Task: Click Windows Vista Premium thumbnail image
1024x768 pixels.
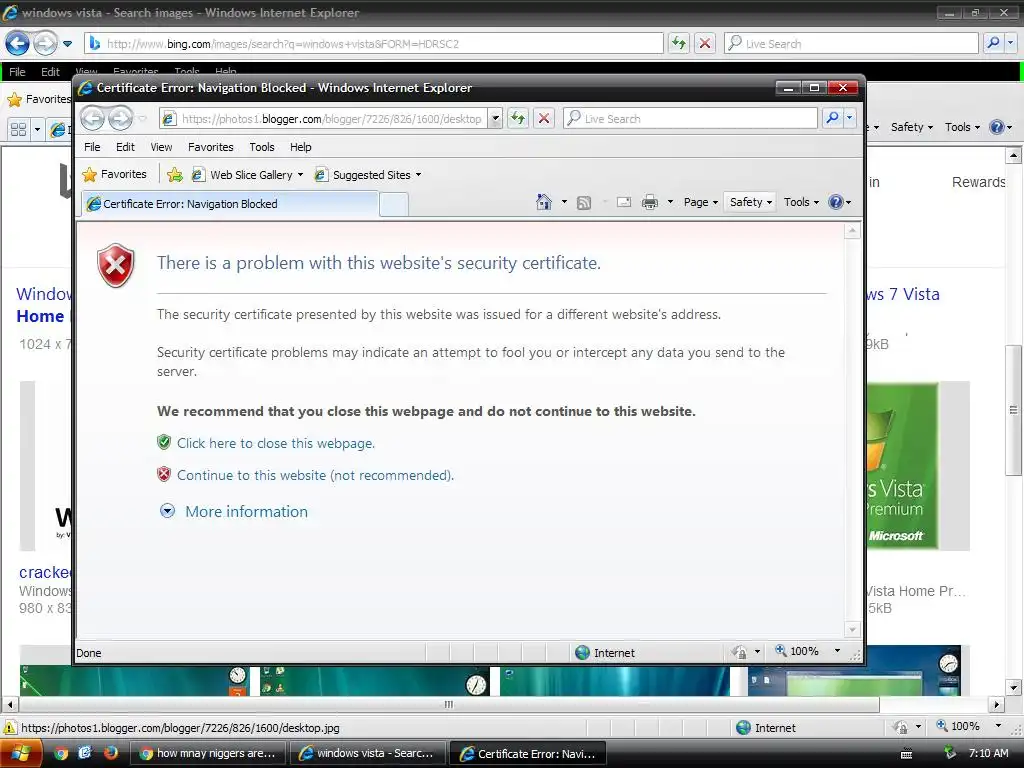Action: click(x=902, y=465)
